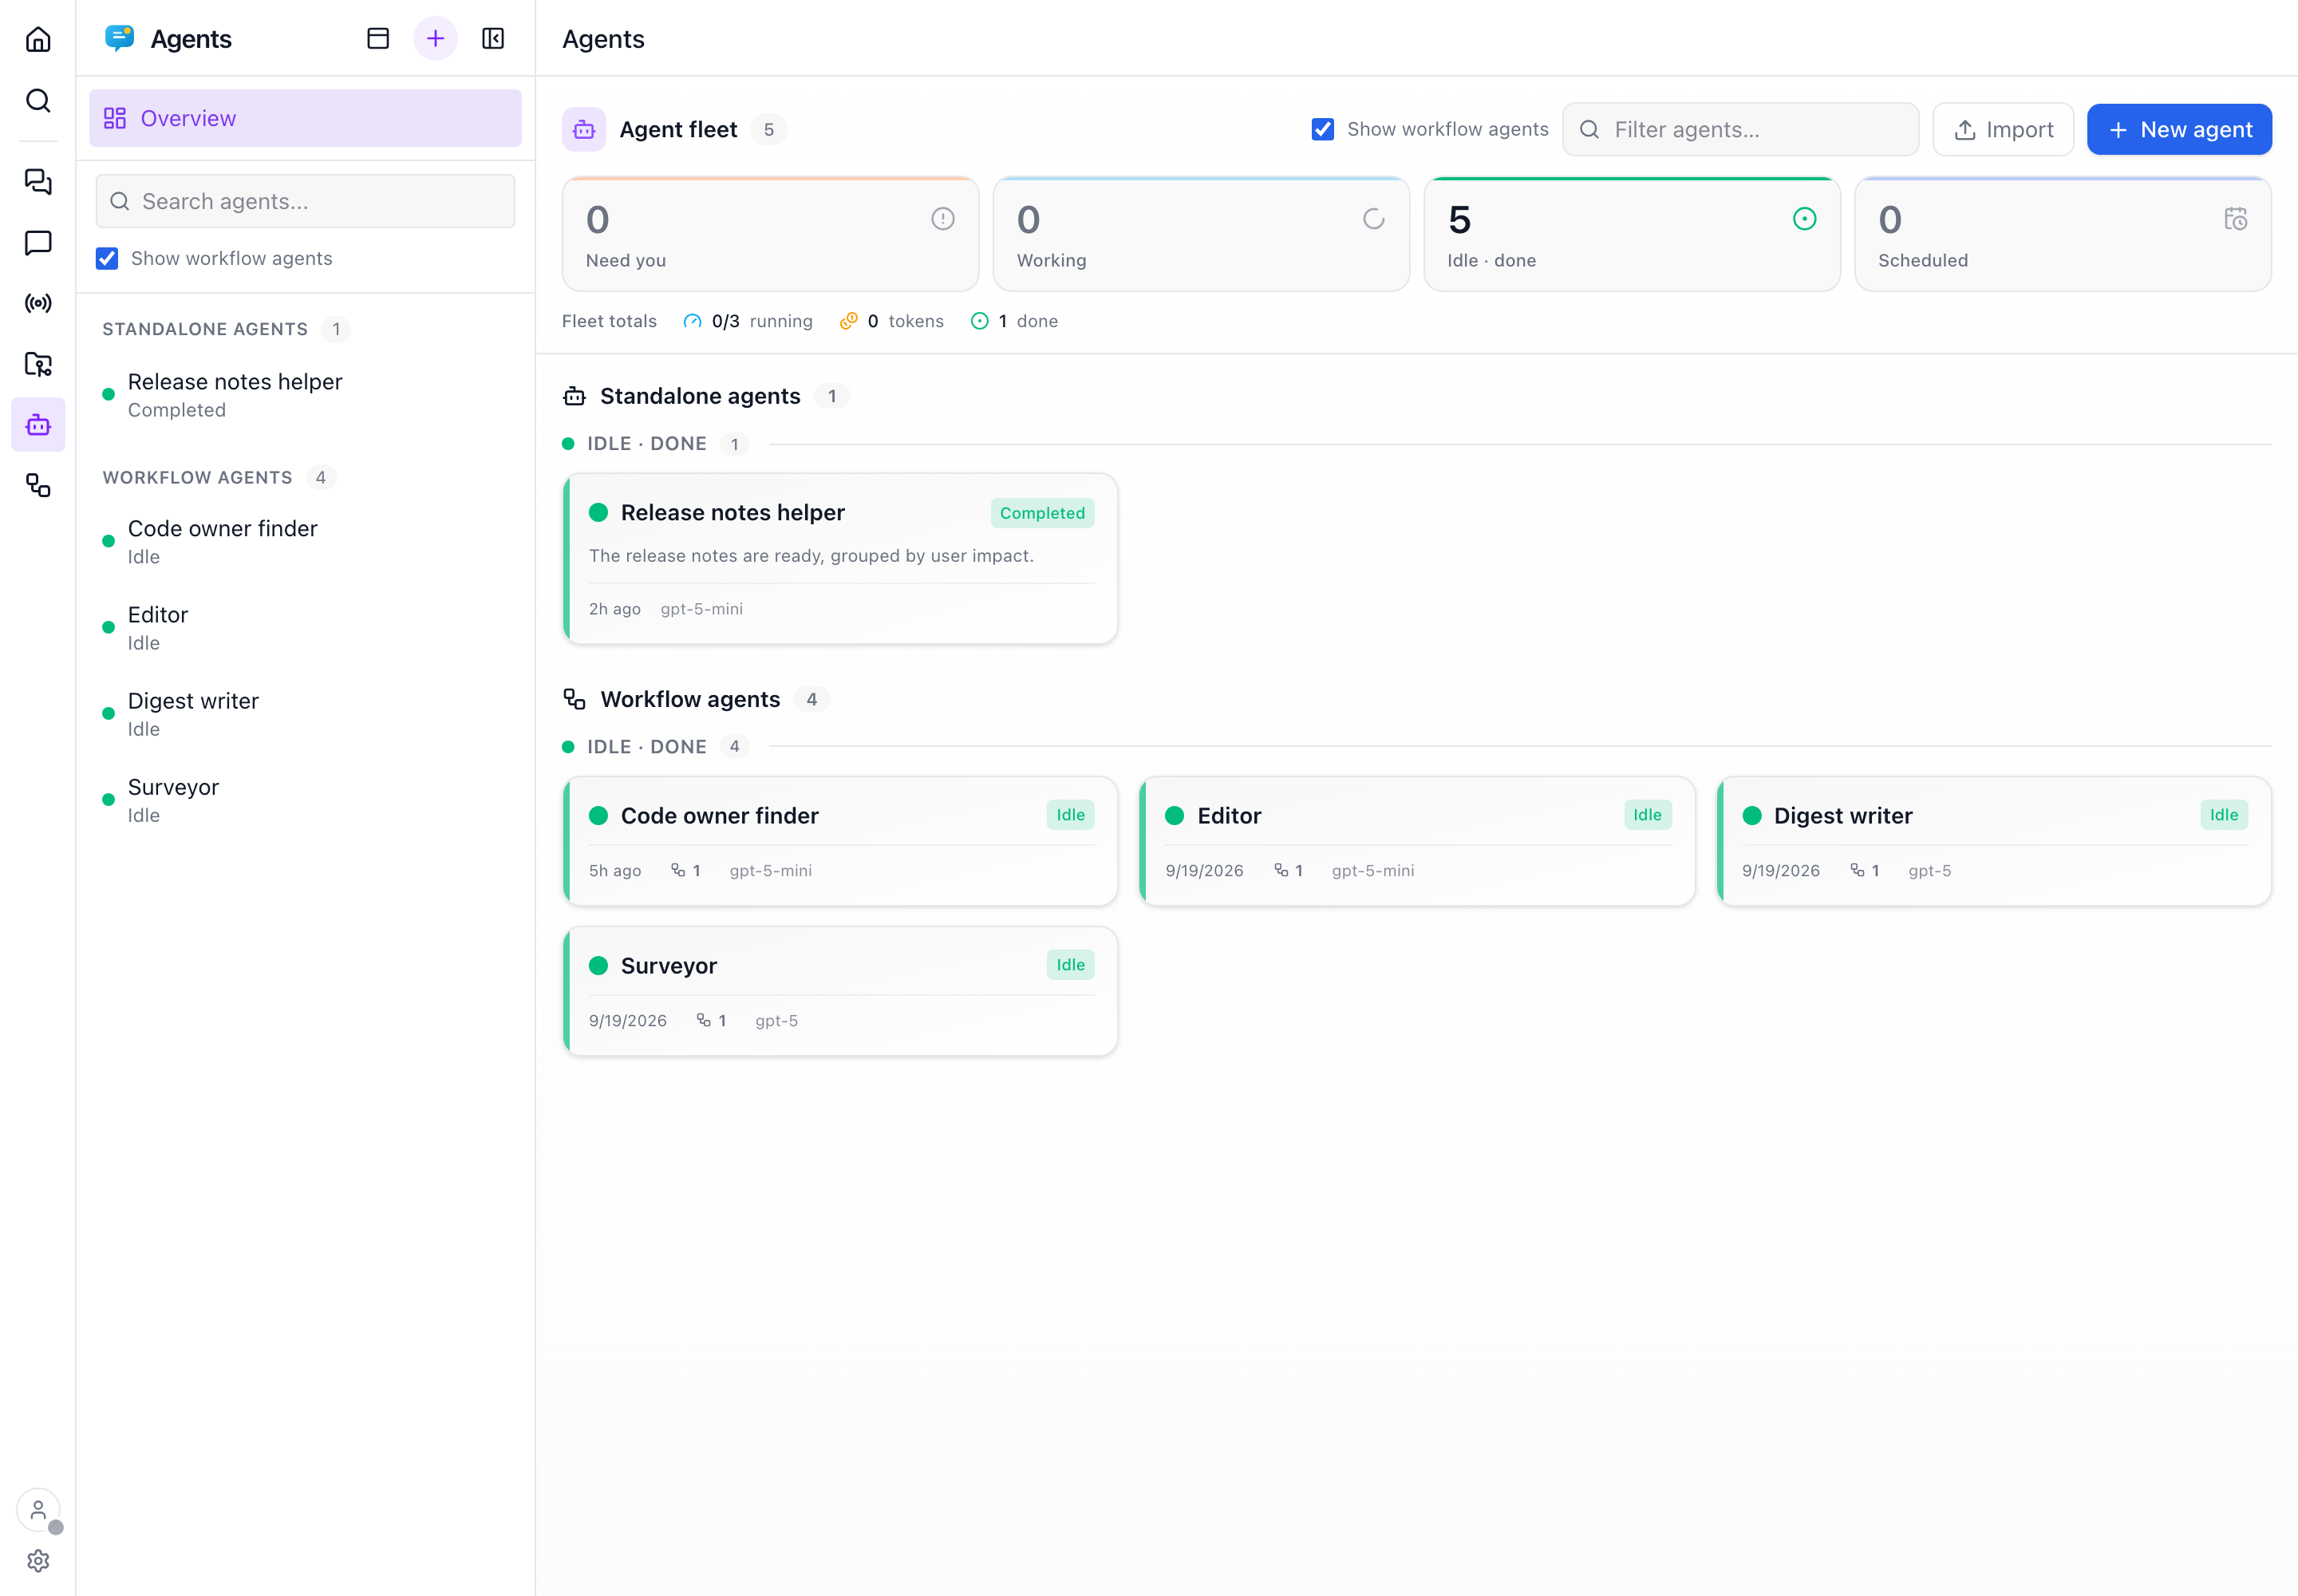Click the Agent fleet robot icon
This screenshot has width=2298, height=1596.
[x=584, y=130]
